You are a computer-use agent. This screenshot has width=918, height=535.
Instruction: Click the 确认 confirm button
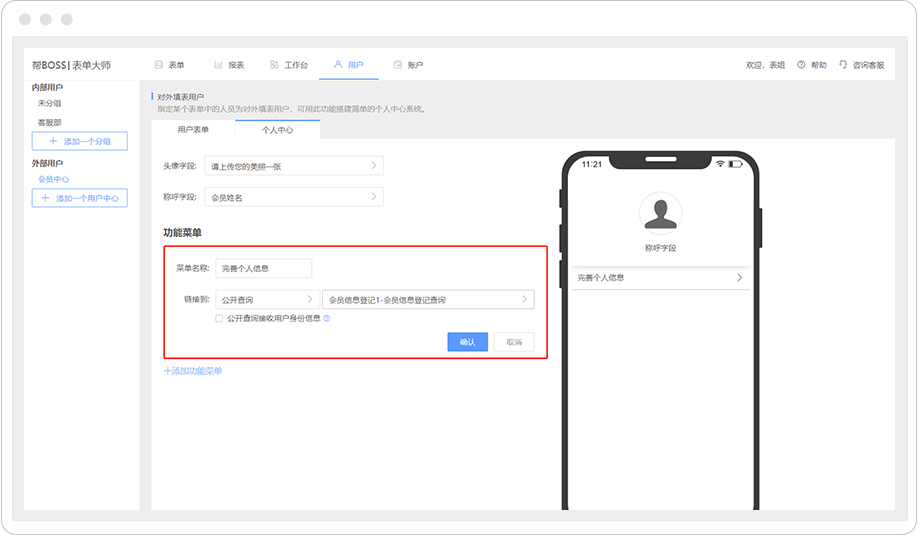pos(467,342)
